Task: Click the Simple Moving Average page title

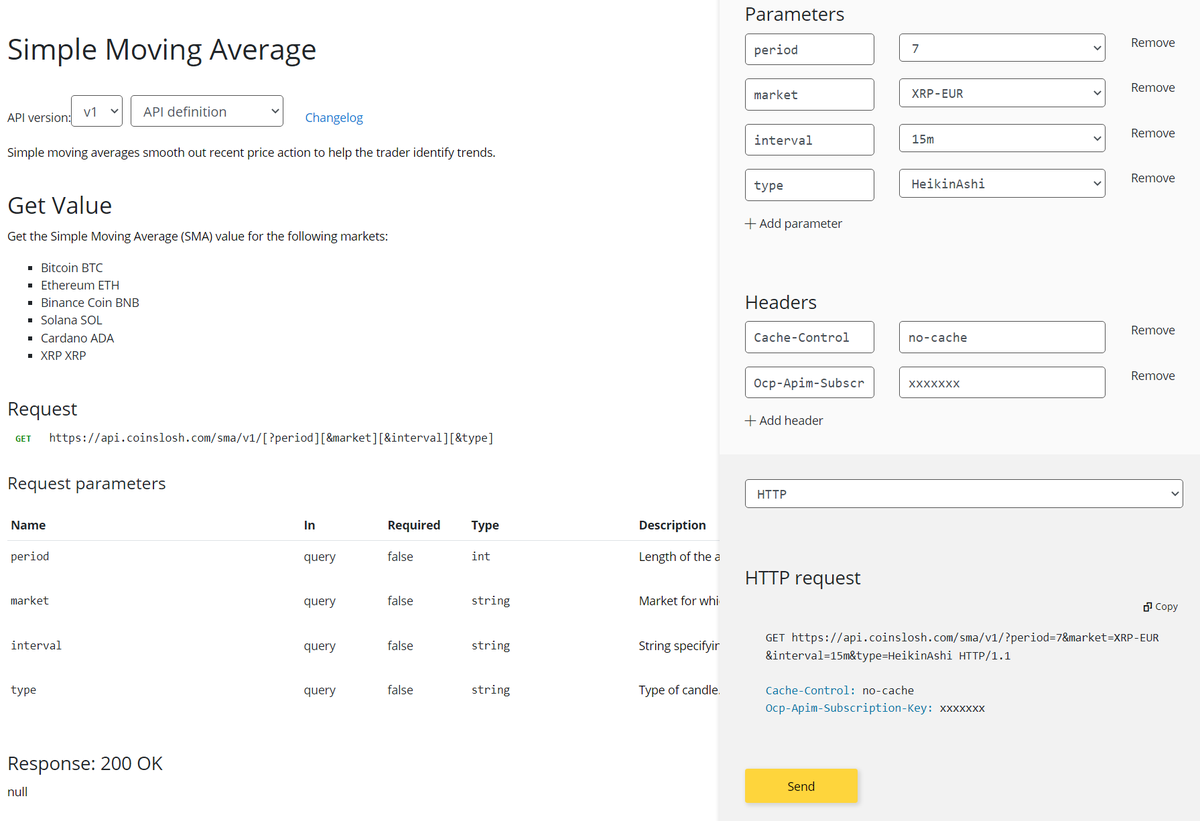Action: pyautogui.click(x=162, y=50)
